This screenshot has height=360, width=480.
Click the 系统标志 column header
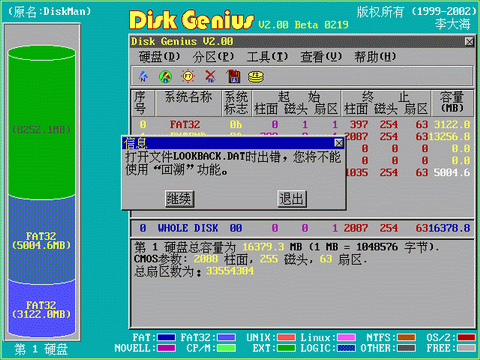236,103
